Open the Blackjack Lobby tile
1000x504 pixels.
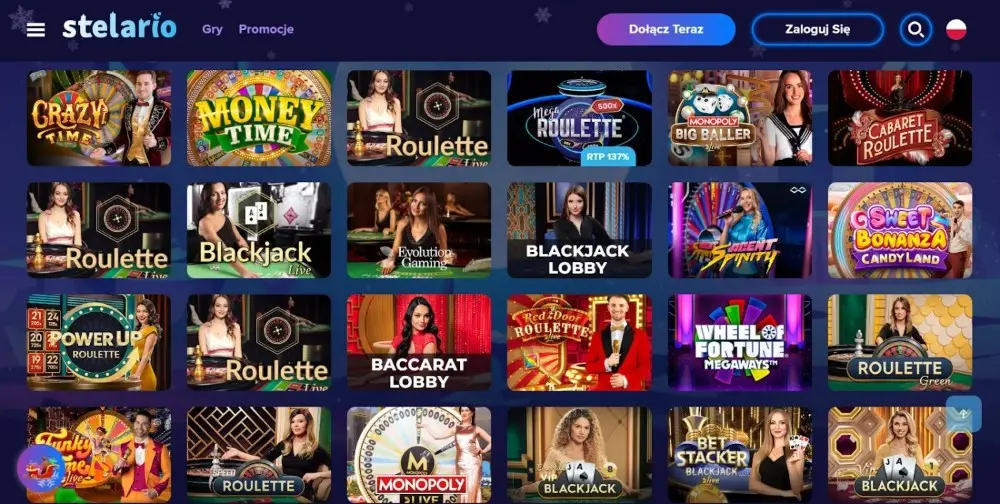click(x=579, y=230)
